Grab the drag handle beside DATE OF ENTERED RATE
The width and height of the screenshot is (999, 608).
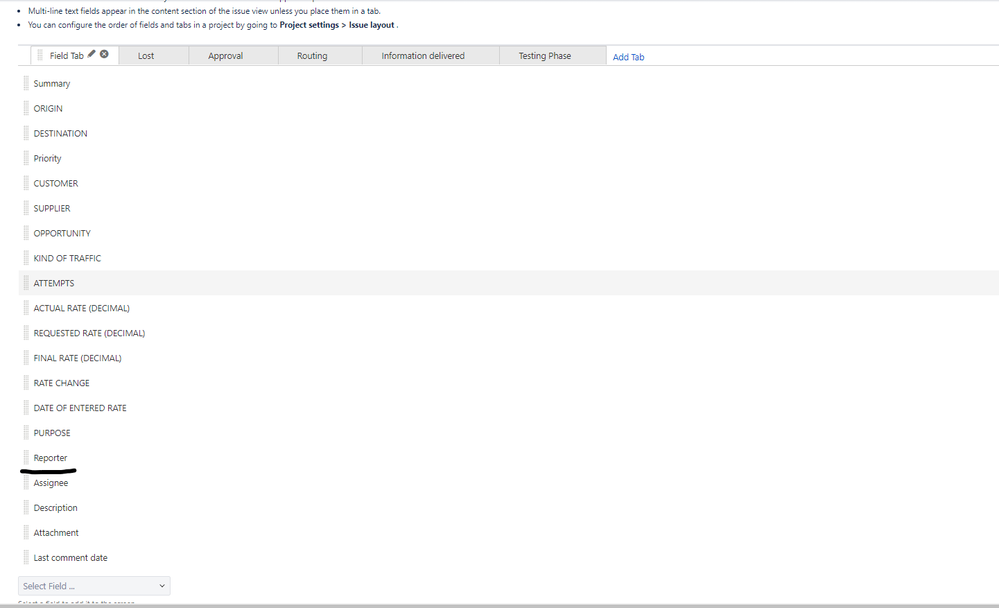coord(26,408)
